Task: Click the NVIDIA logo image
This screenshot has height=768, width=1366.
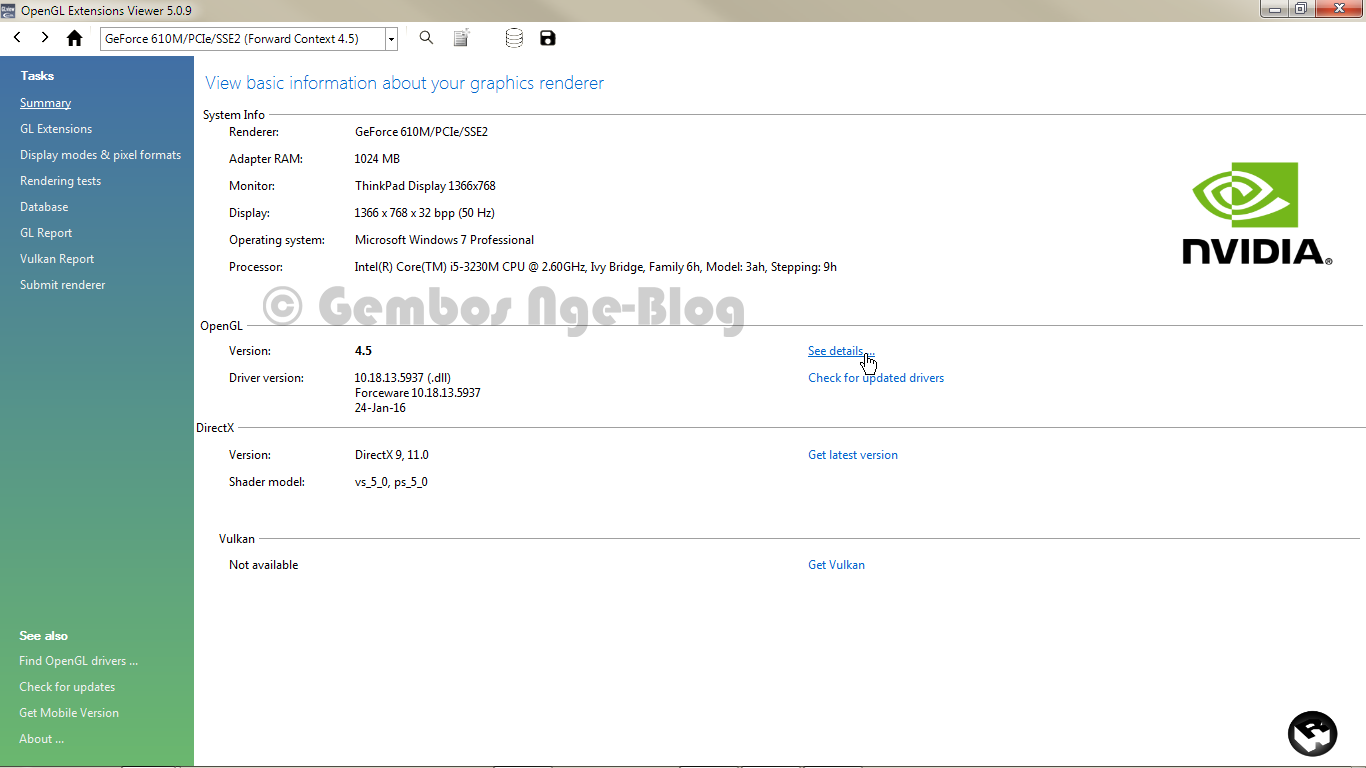Action: coord(1258,213)
